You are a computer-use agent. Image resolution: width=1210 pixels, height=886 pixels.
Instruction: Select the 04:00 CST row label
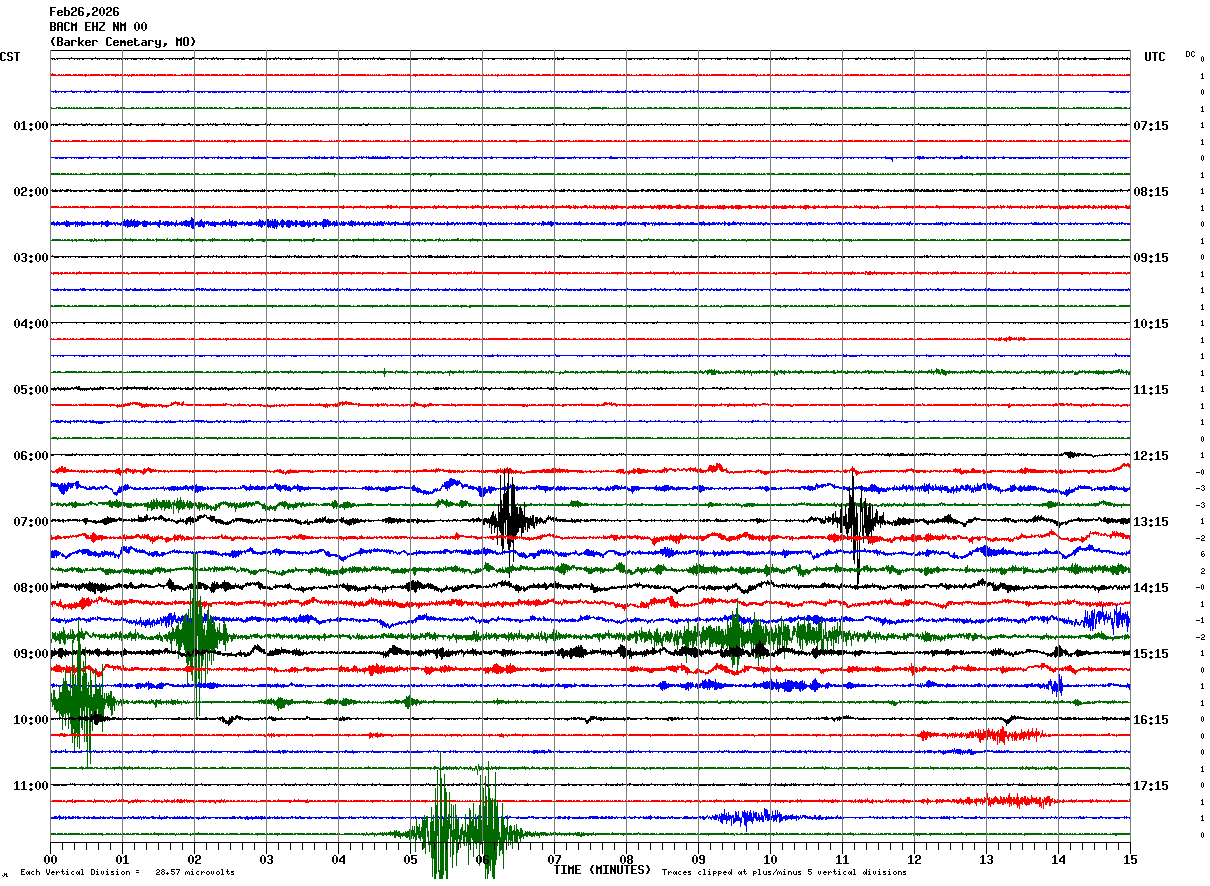click(x=31, y=324)
